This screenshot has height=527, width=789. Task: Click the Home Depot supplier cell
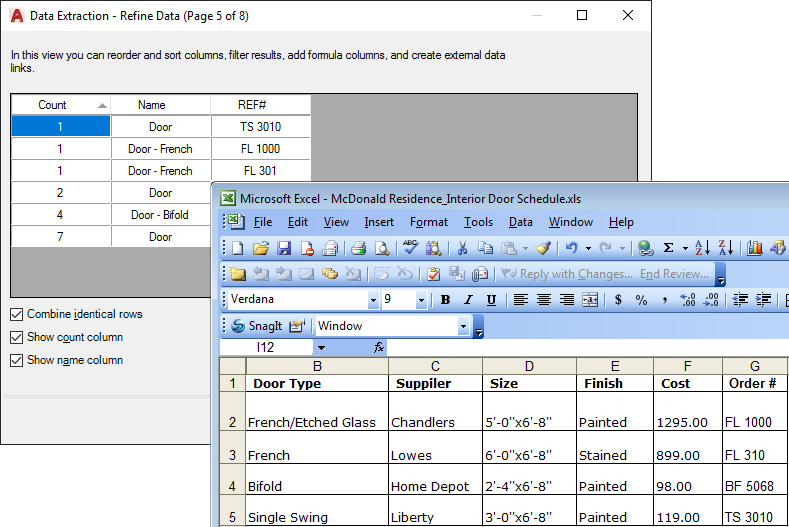(x=435, y=479)
